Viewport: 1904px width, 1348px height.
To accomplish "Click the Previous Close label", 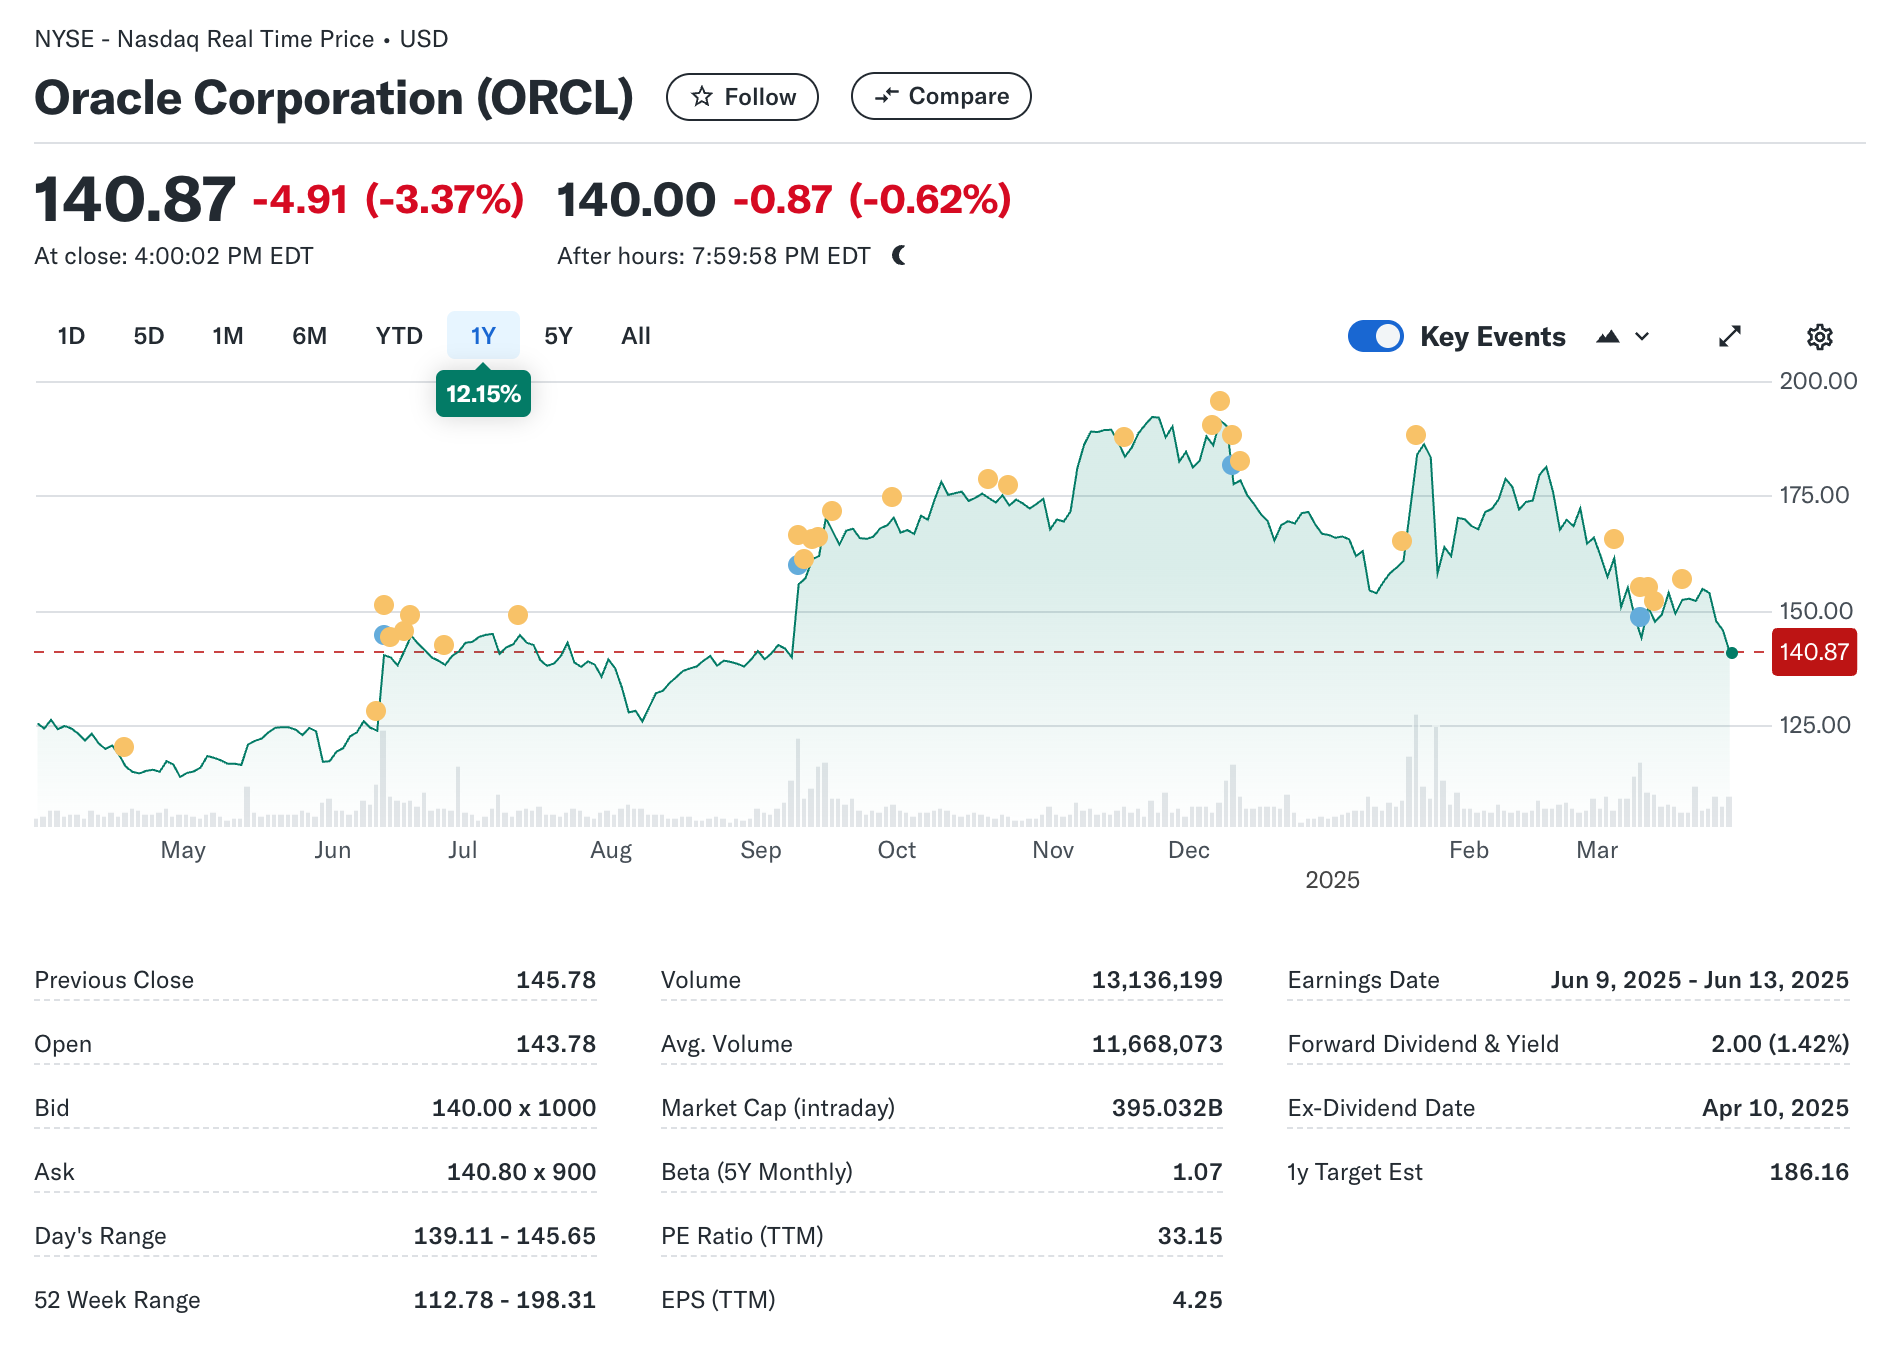I will click(x=114, y=980).
